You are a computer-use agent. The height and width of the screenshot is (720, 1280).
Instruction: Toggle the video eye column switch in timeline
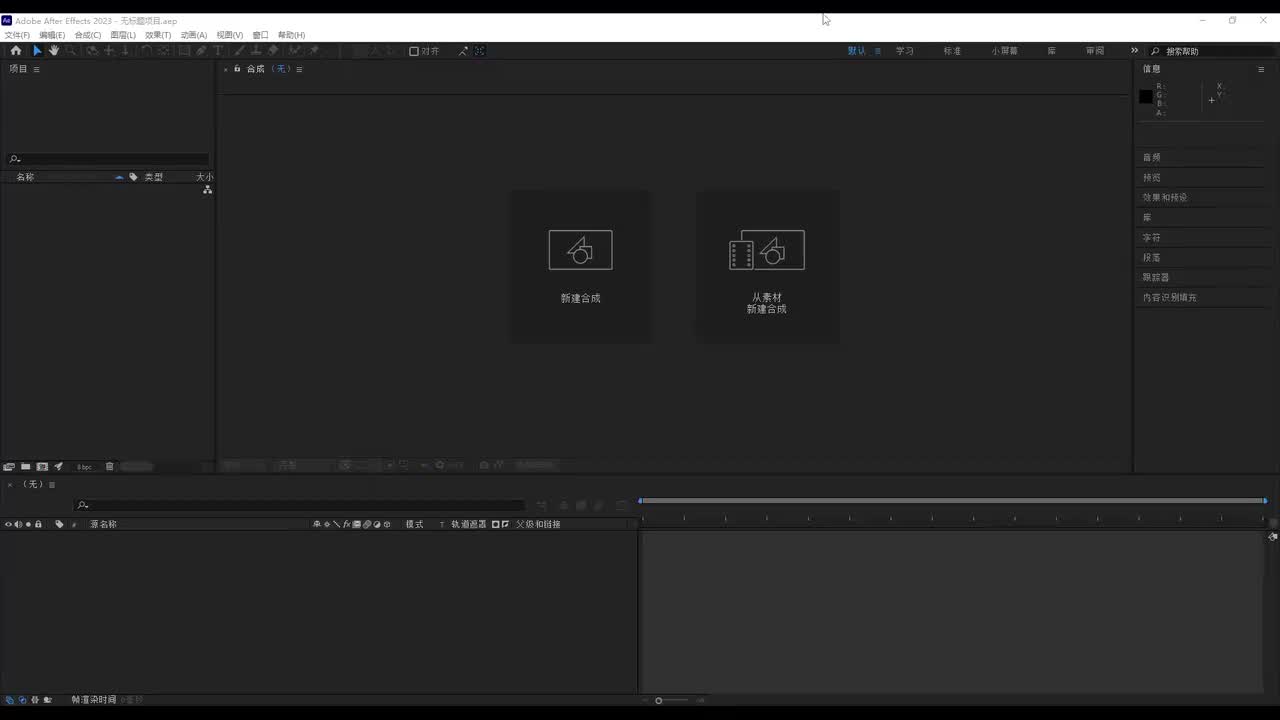(9, 524)
